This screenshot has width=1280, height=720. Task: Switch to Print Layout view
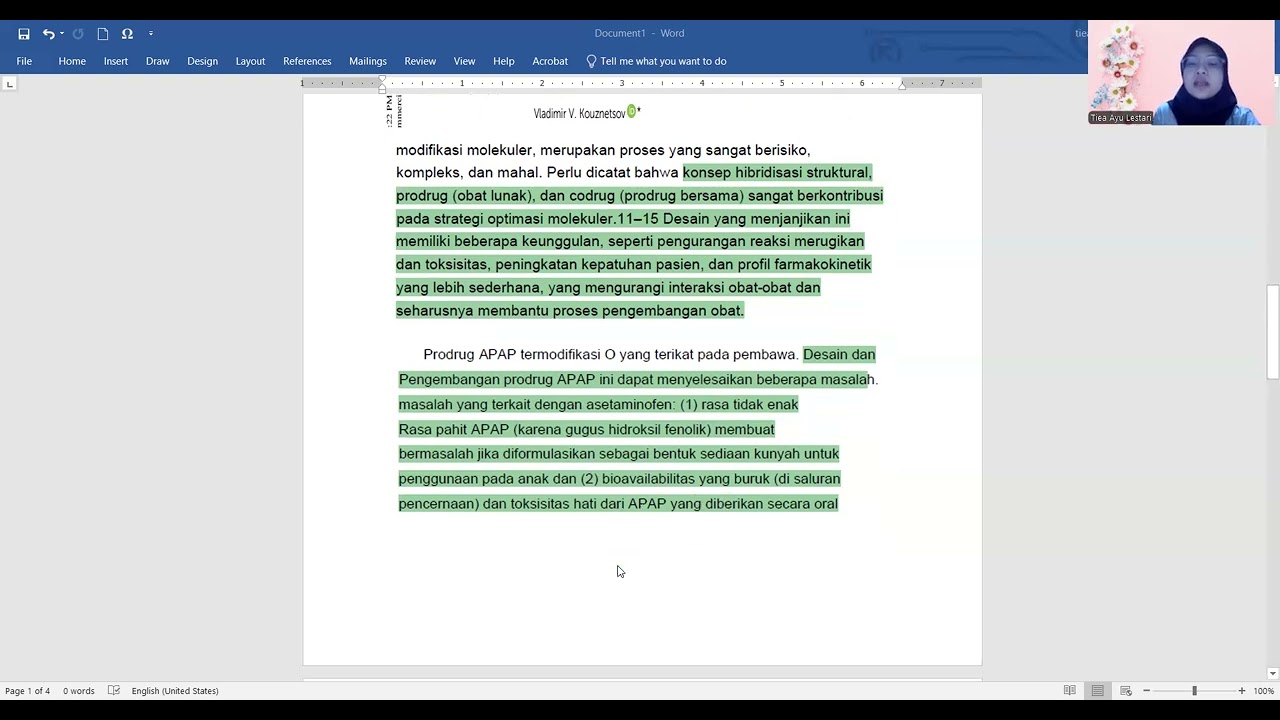pyautogui.click(x=1098, y=691)
